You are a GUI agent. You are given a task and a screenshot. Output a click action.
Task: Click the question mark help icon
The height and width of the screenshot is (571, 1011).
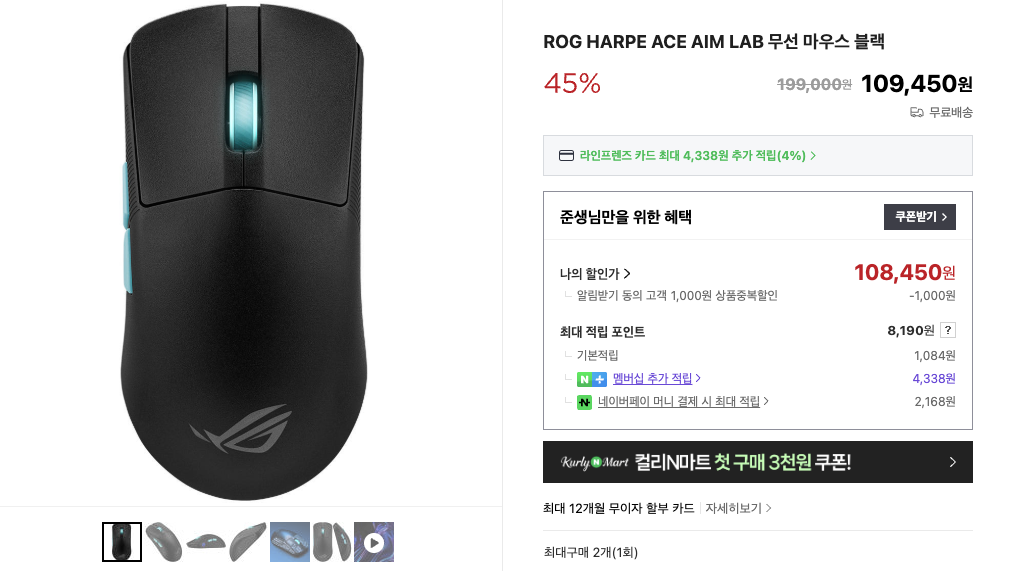tap(947, 331)
